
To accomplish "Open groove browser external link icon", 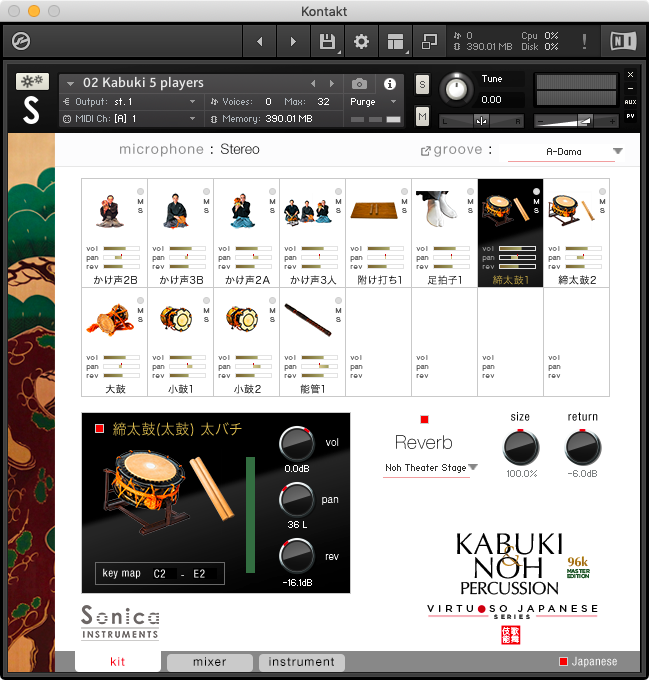I will tap(425, 151).
